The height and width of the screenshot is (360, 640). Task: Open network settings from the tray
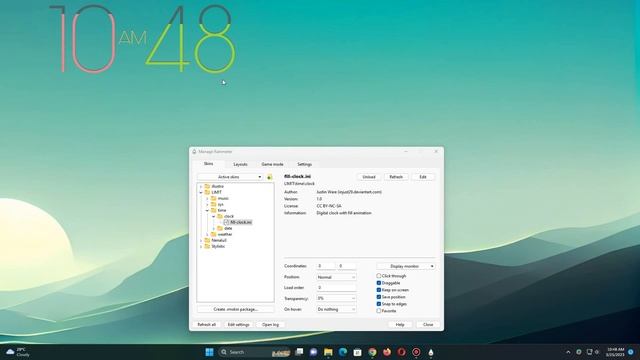(x=589, y=352)
